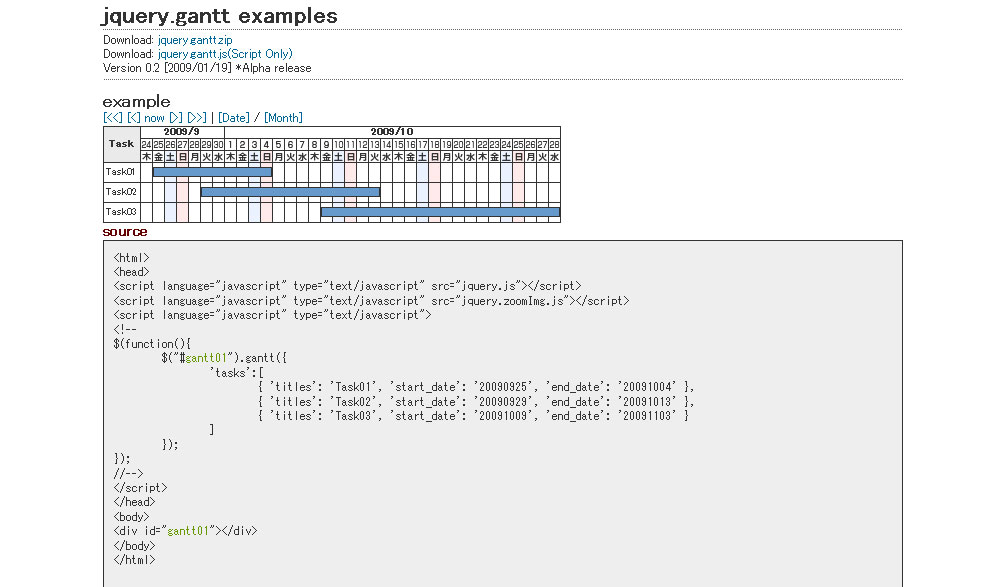The height and width of the screenshot is (587, 1005).
Task: Click the 'source' heading above the code
Action: pos(125,232)
